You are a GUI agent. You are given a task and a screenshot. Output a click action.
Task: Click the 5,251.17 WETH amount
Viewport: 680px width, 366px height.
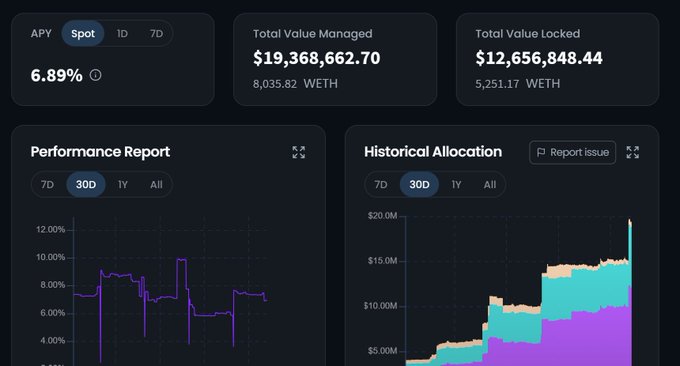click(518, 84)
